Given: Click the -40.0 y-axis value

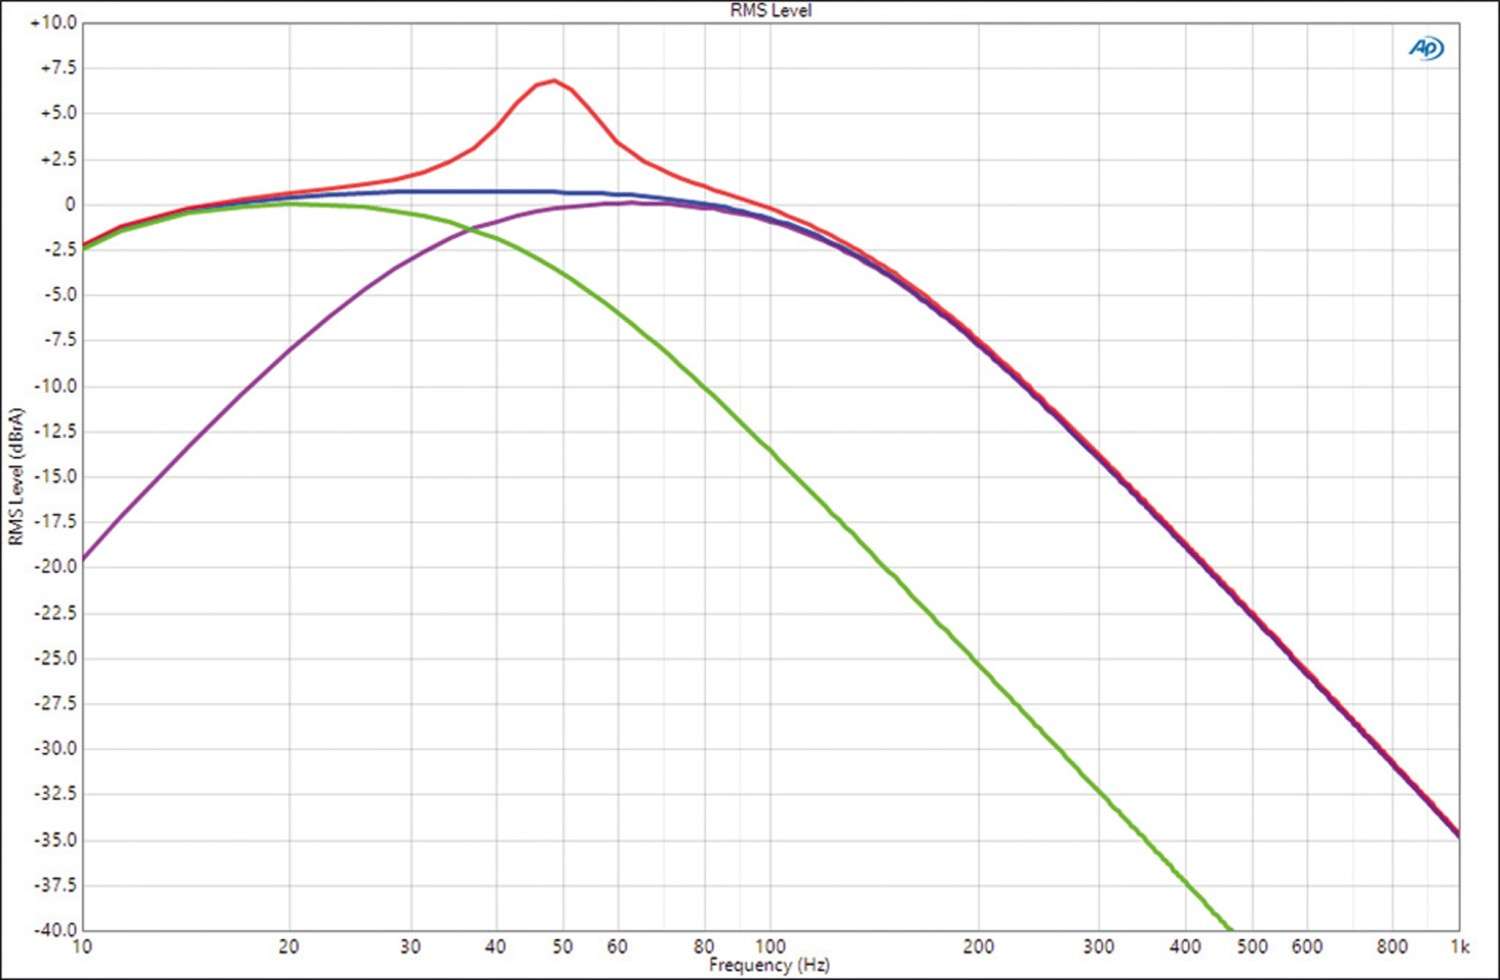Looking at the screenshot, I should tap(54, 930).
